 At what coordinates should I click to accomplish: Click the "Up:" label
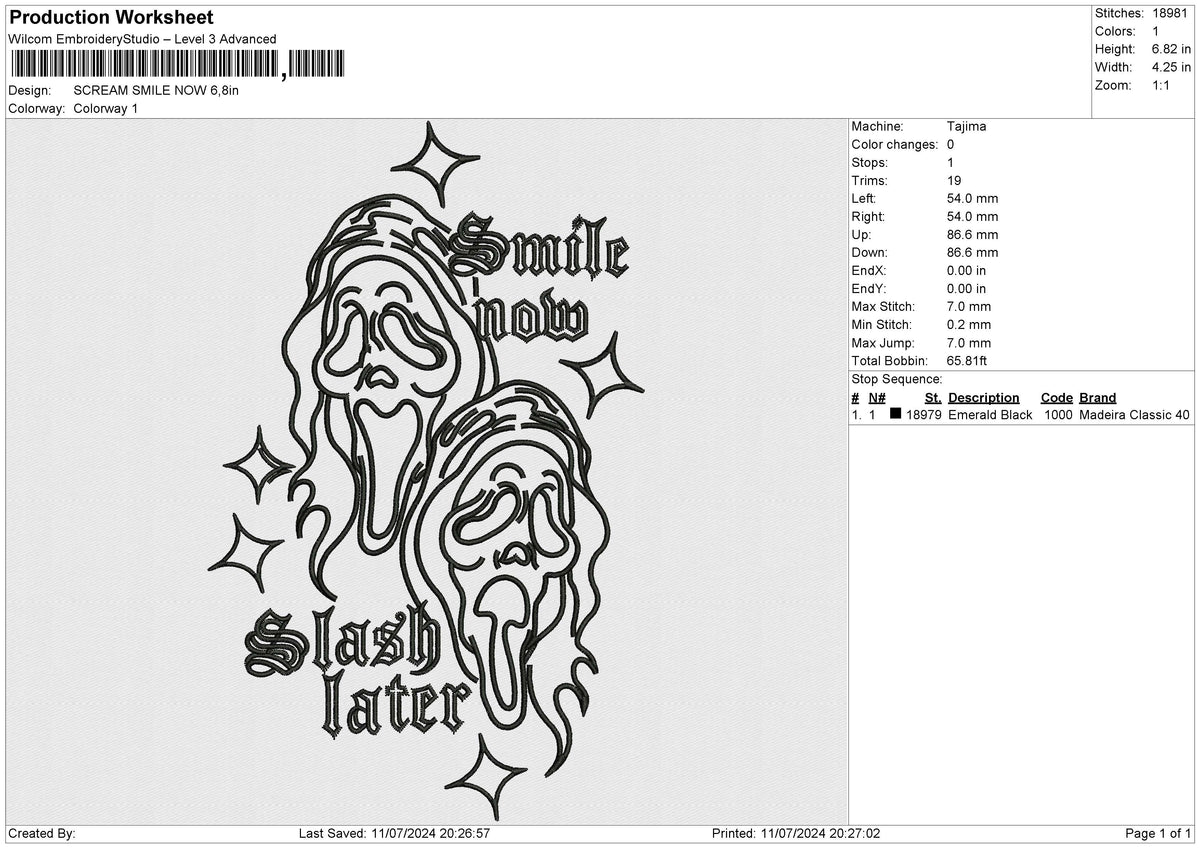tap(862, 234)
